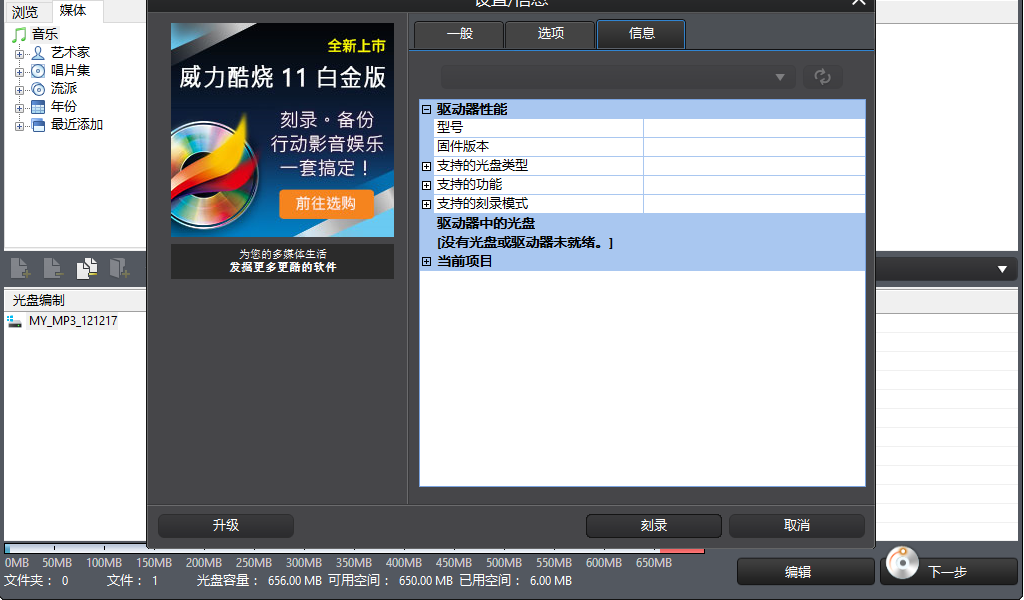Expand the 年份 tree node
The width and height of the screenshot is (1024, 600).
(x=19, y=108)
